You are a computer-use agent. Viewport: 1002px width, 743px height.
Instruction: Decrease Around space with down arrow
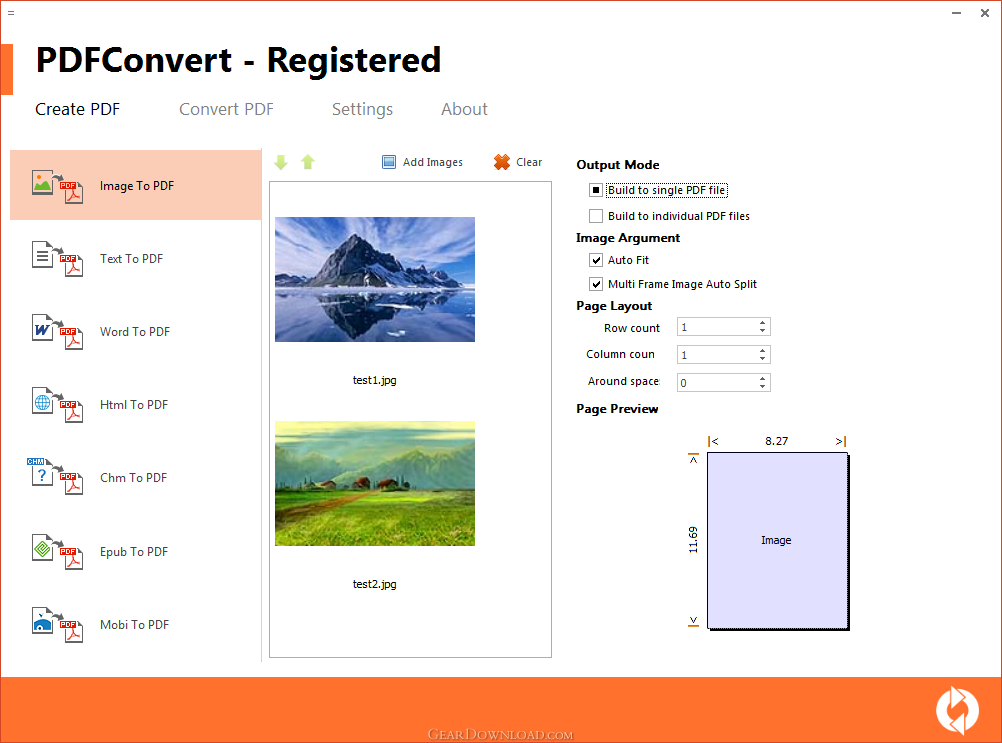[x=762, y=387]
